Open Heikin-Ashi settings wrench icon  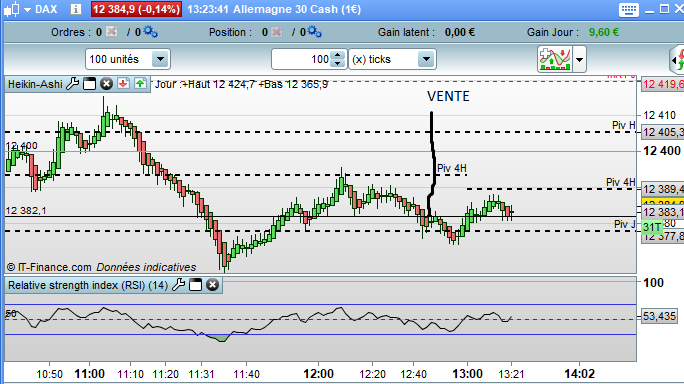click(x=72, y=84)
